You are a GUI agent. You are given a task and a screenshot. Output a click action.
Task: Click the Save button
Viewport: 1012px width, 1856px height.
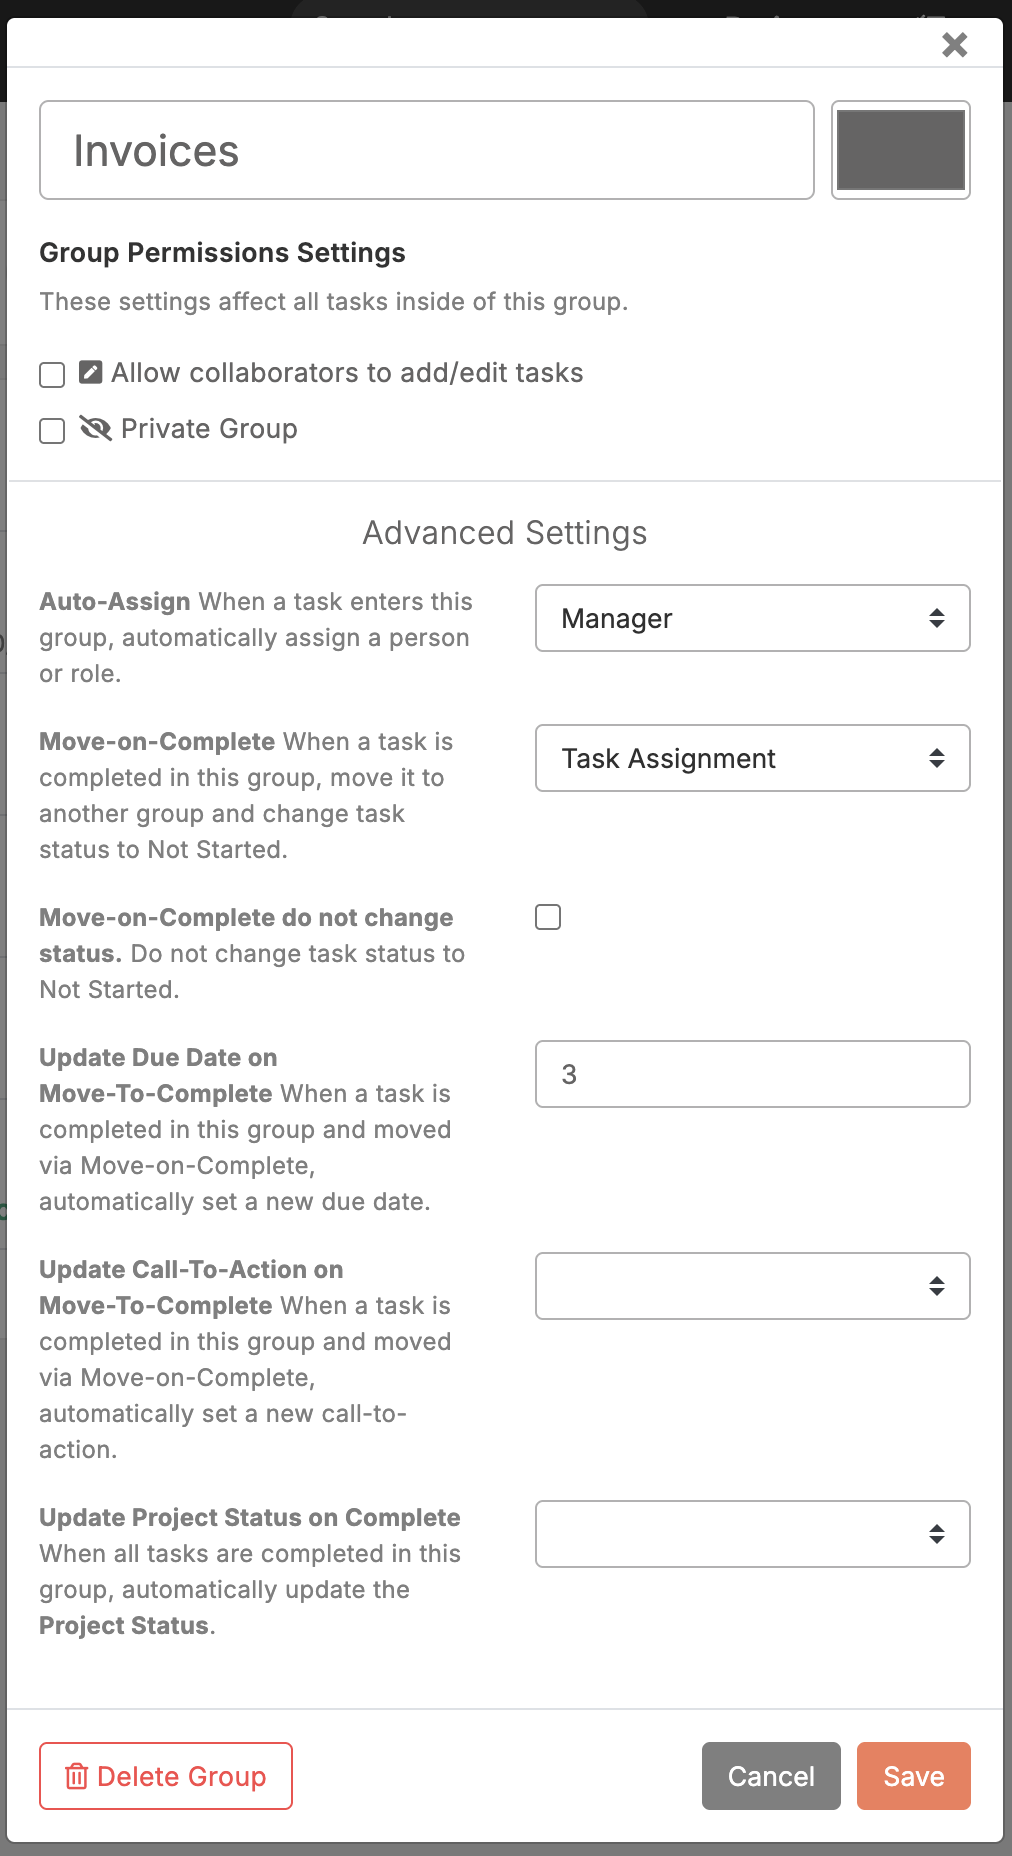(914, 1776)
